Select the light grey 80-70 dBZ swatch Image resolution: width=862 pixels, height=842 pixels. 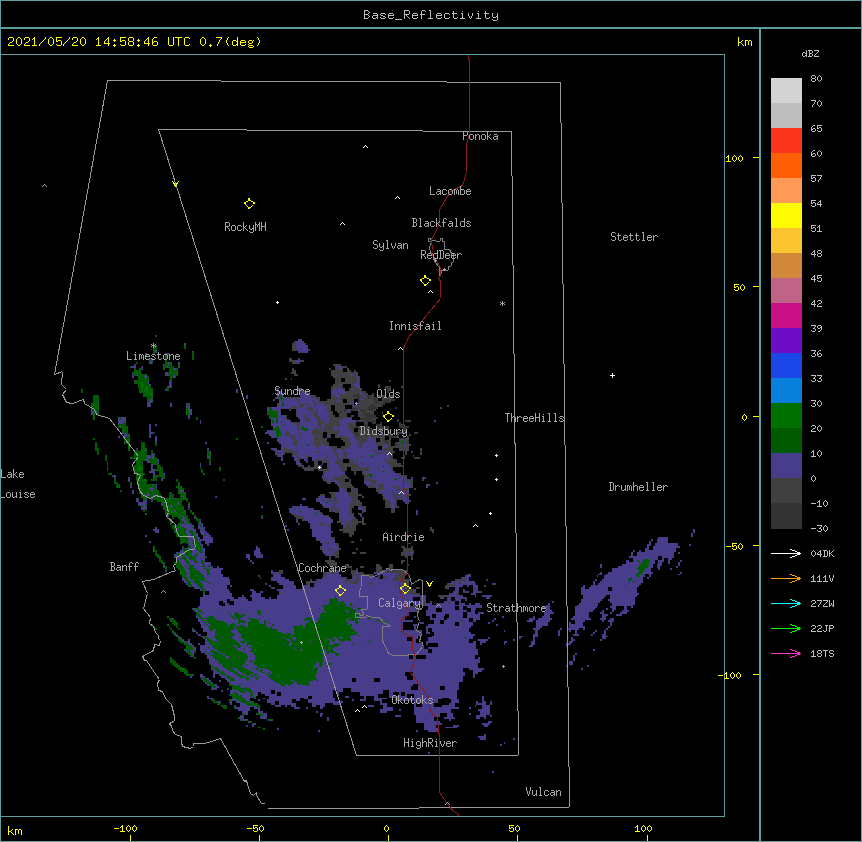[x=786, y=91]
